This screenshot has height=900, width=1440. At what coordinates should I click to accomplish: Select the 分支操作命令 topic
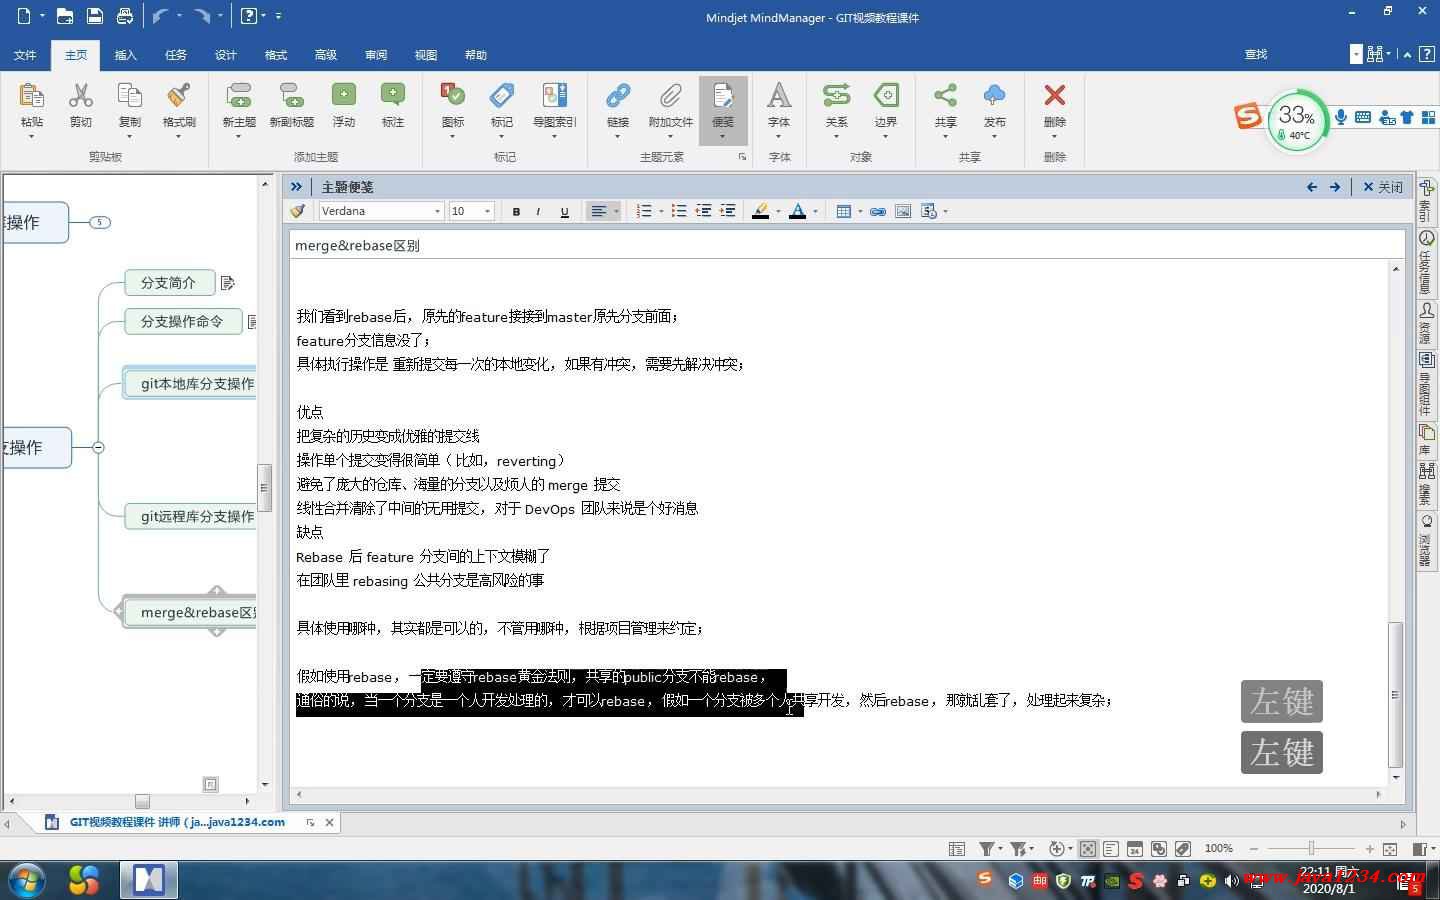click(x=183, y=321)
